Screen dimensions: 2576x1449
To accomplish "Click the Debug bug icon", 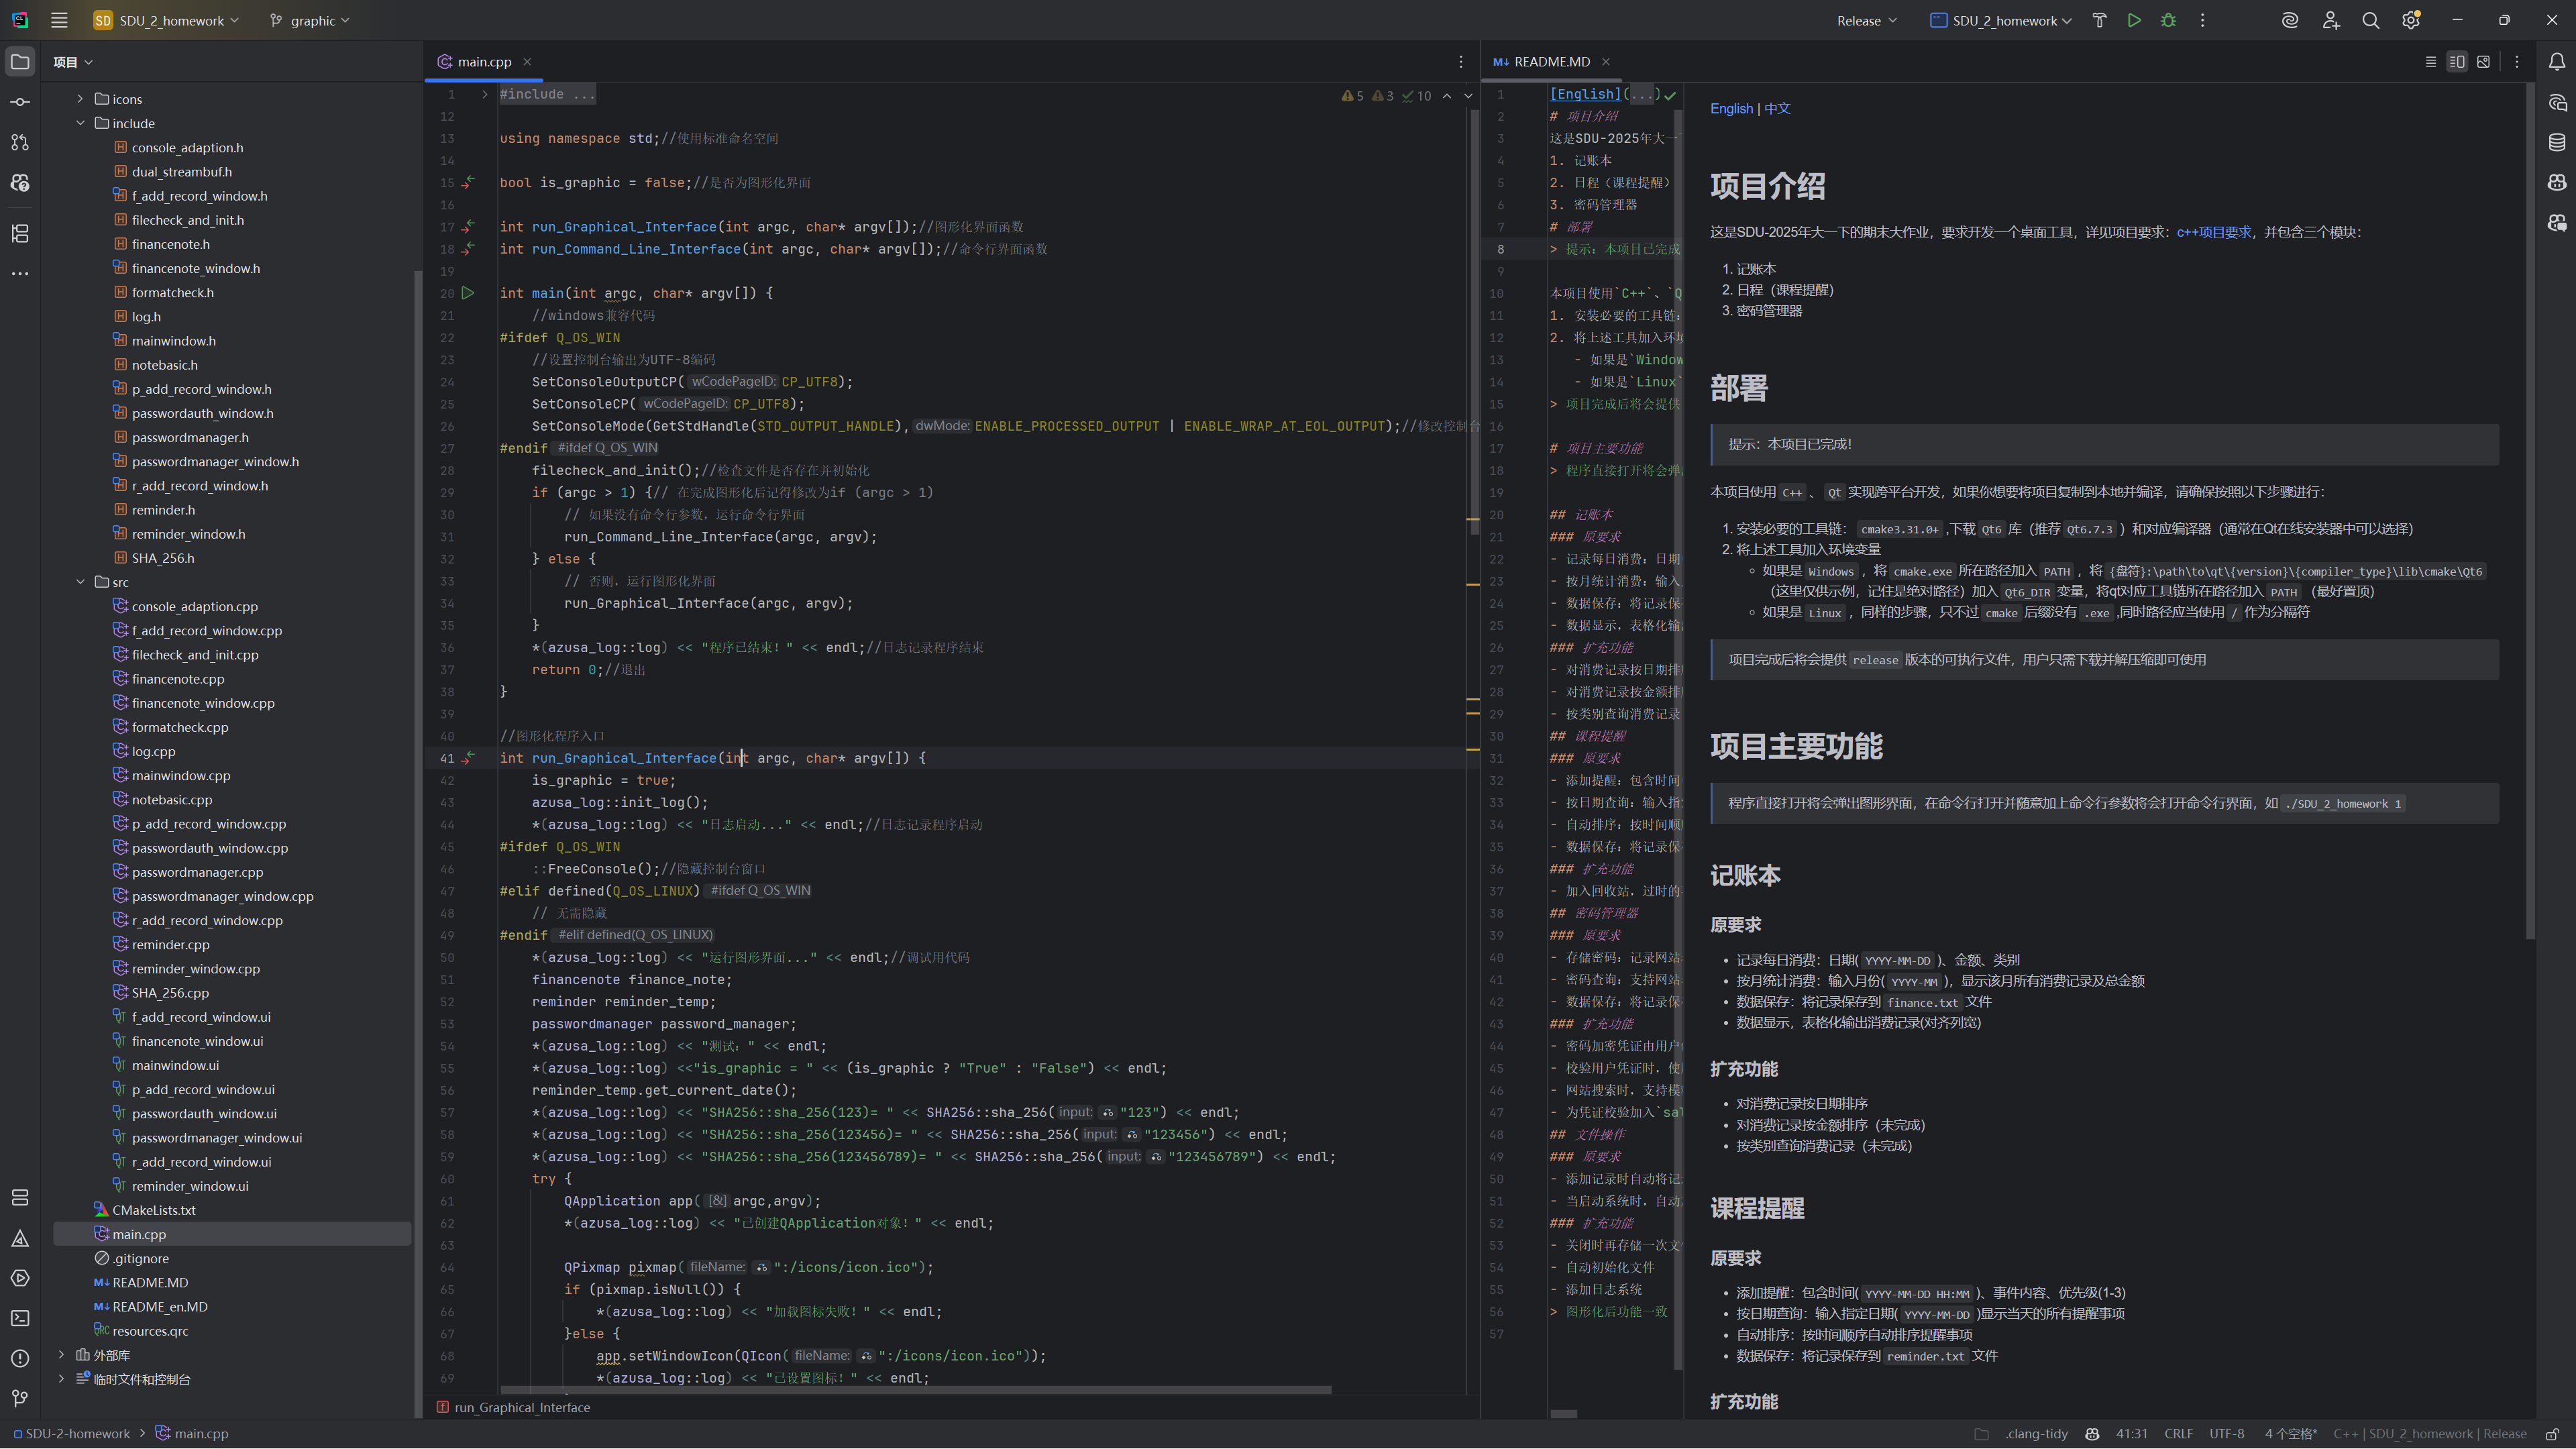I will [x=2168, y=20].
